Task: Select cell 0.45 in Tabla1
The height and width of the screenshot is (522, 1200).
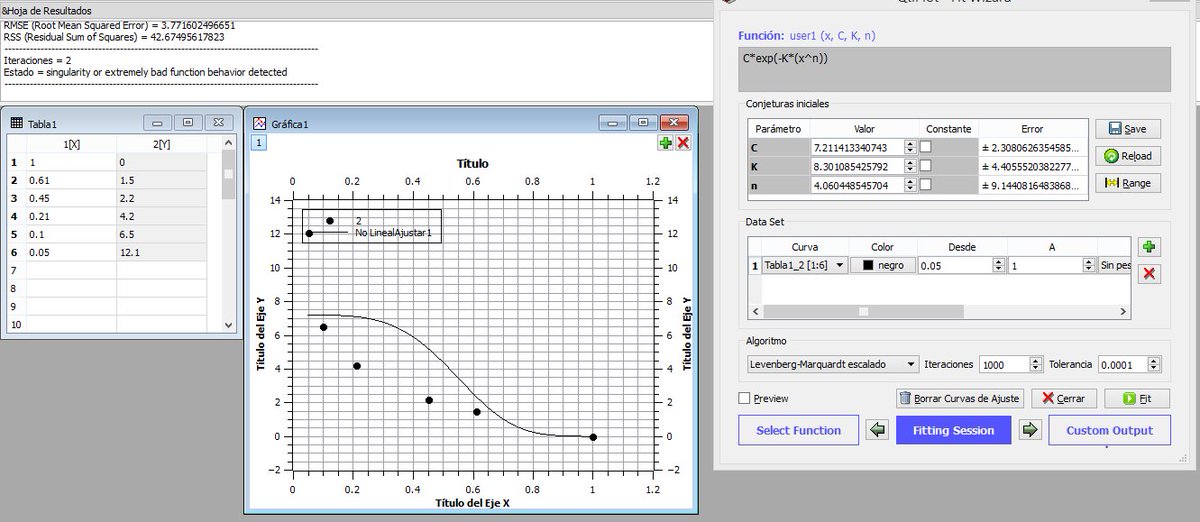Action: [71, 198]
